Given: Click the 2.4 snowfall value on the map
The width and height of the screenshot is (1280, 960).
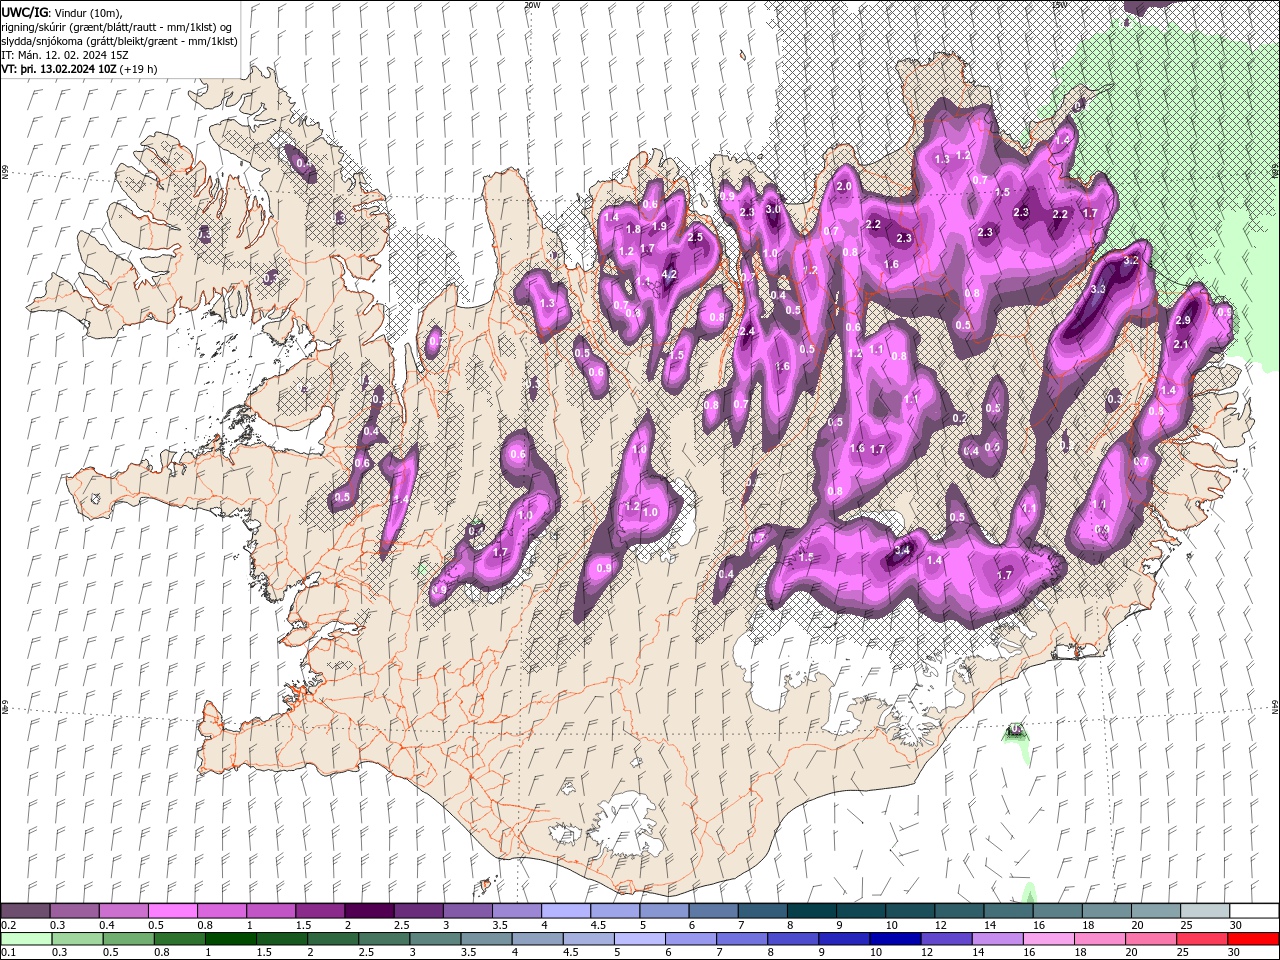Looking at the screenshot, I should (747, 331).
